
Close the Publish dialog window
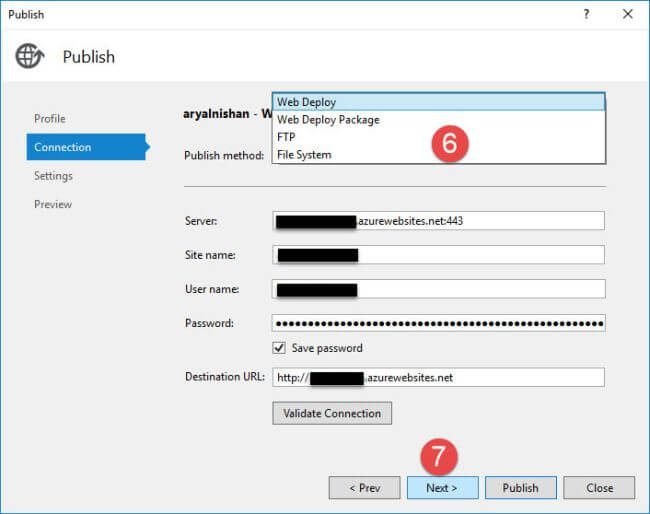pyautogui.click(x=628, y=14)
